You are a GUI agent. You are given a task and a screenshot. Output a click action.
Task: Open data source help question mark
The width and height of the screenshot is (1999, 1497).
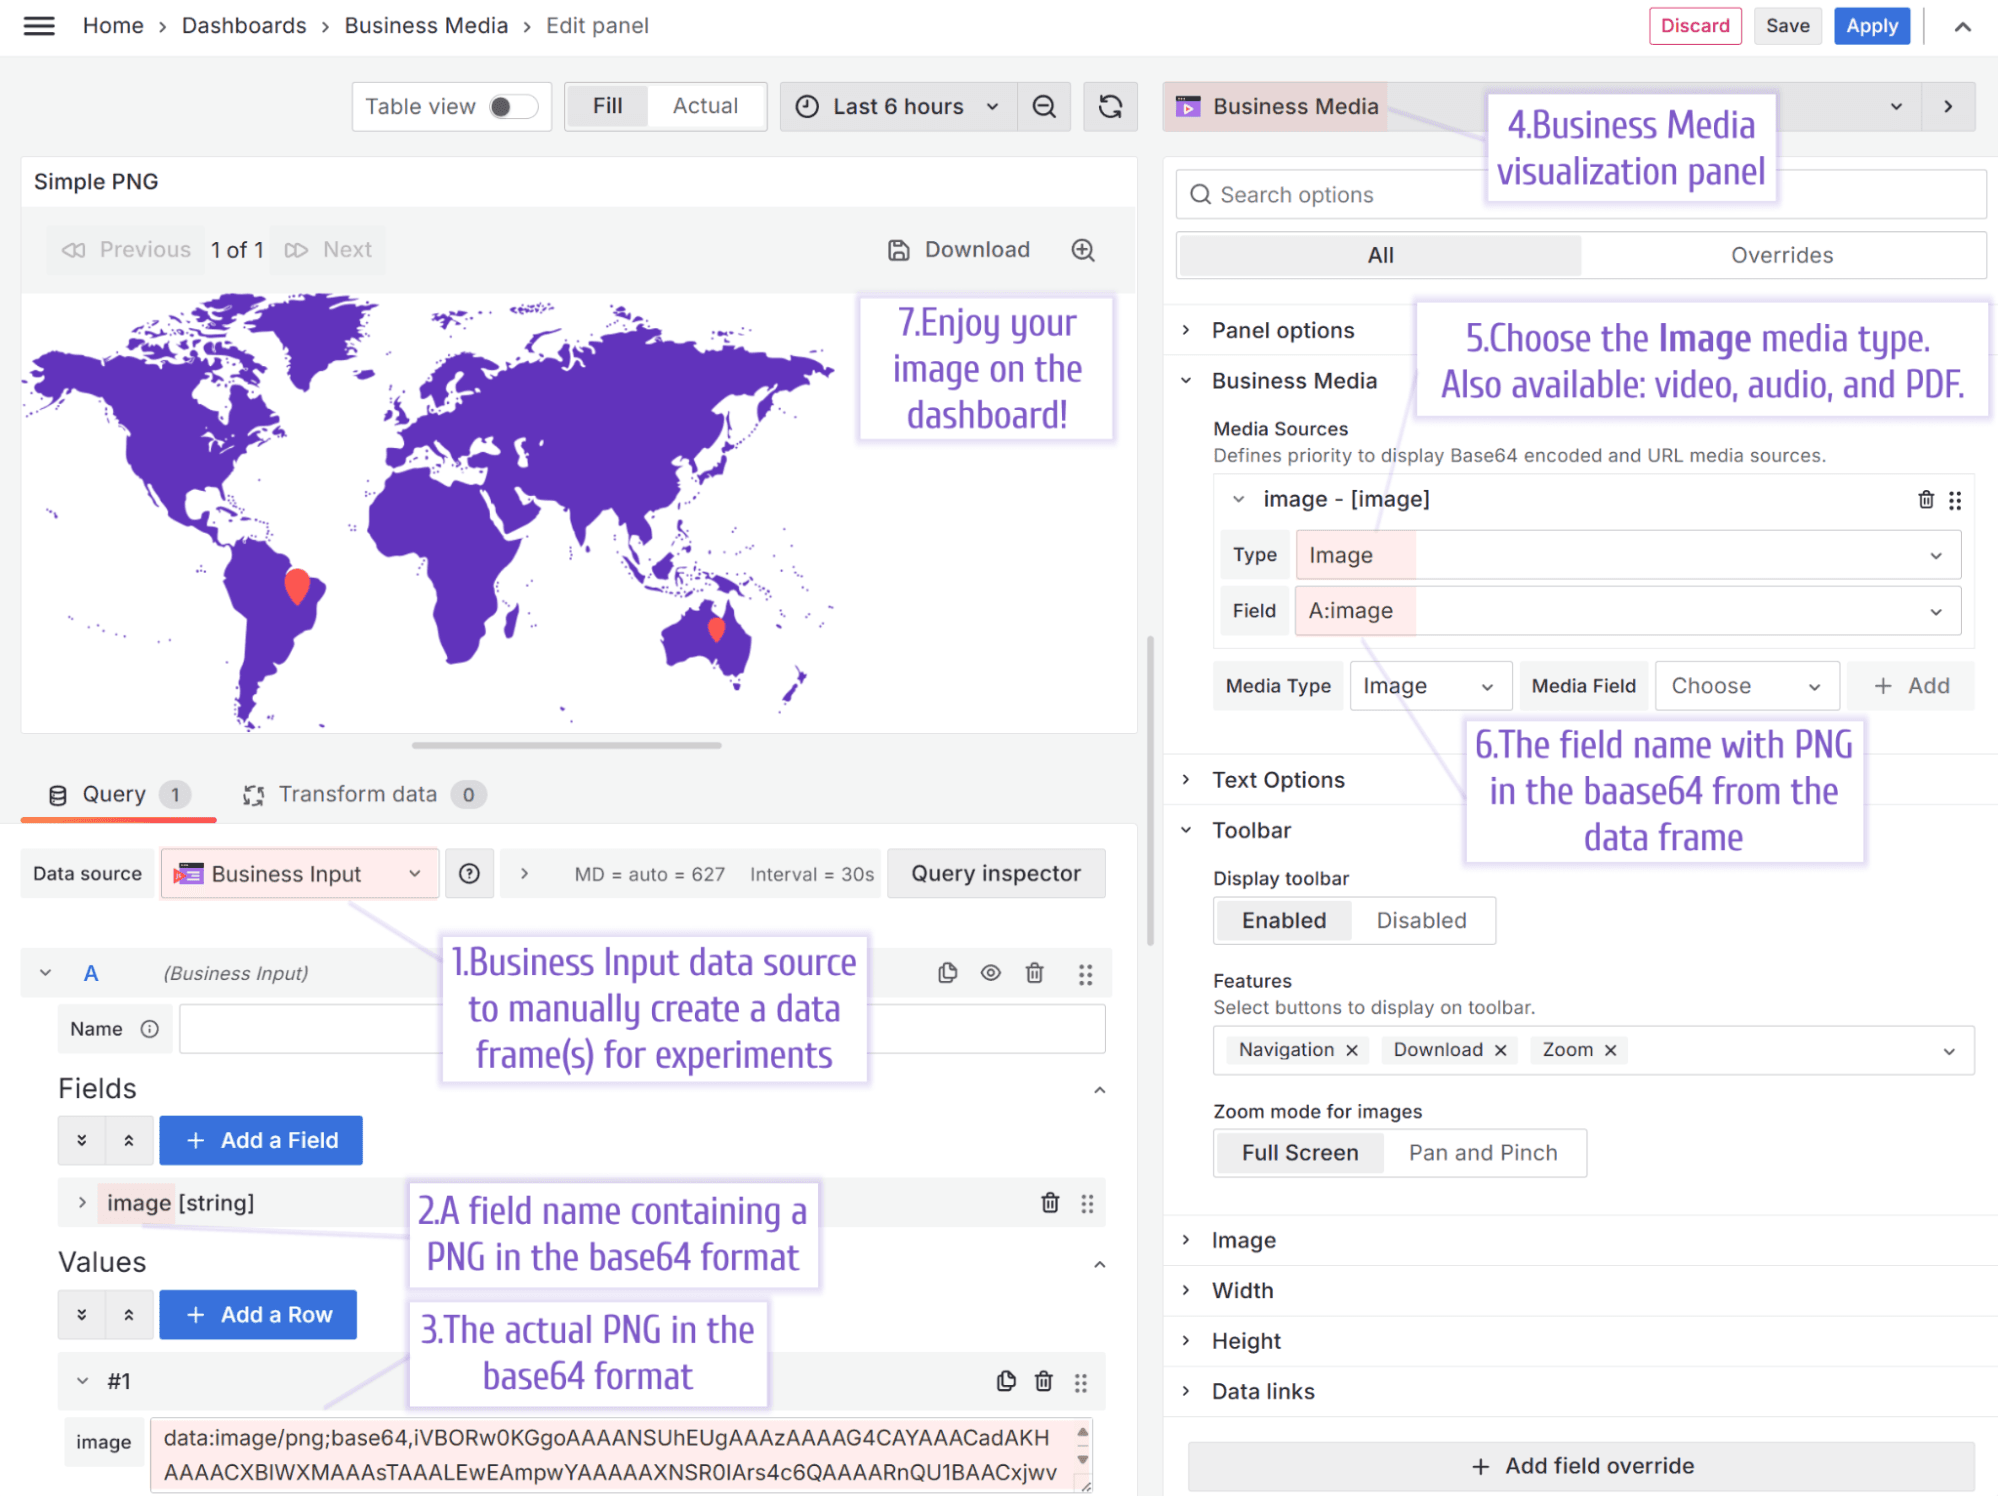pos(468,873)
